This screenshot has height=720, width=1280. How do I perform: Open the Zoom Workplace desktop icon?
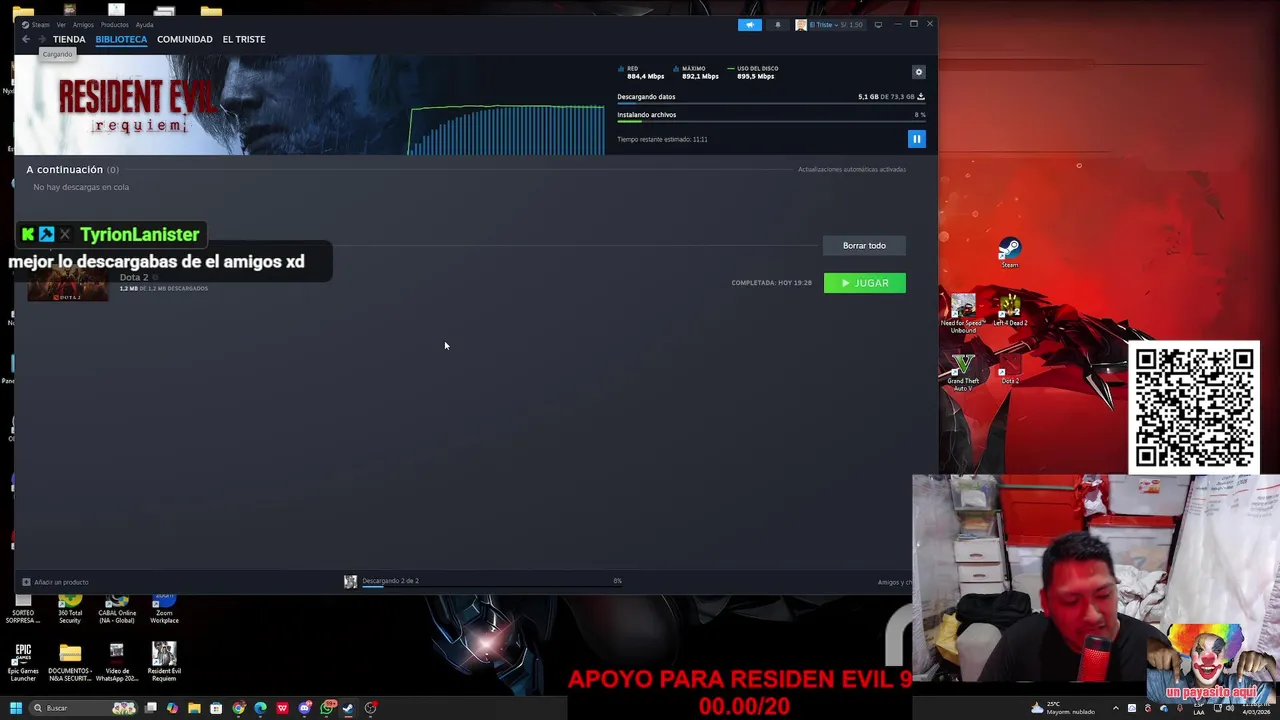pyautogui.click(x=164, y=608)
